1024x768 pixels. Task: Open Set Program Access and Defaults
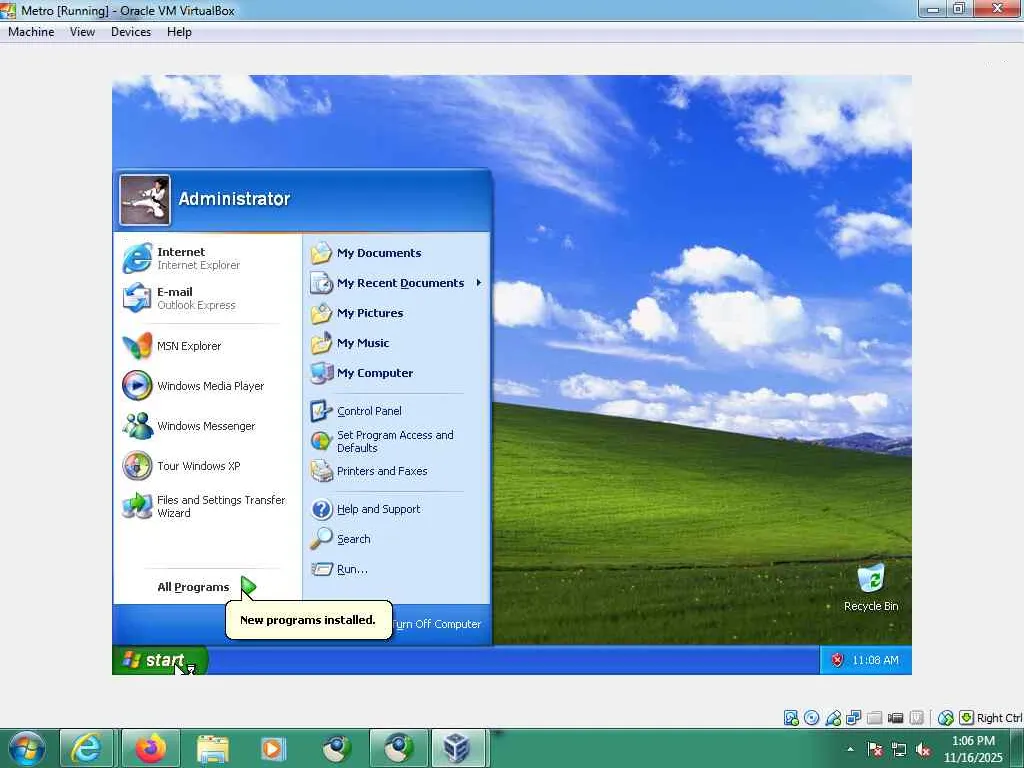click(396, 441)
